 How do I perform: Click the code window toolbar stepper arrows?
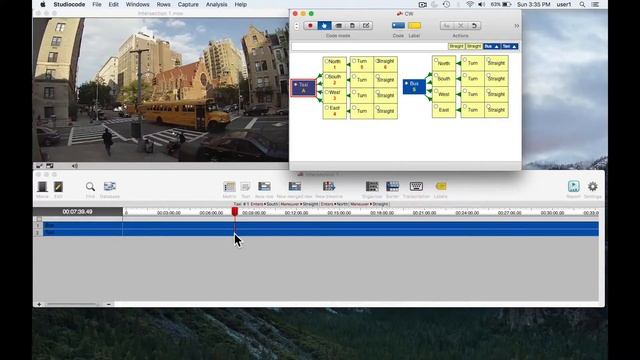click(297, 26)
